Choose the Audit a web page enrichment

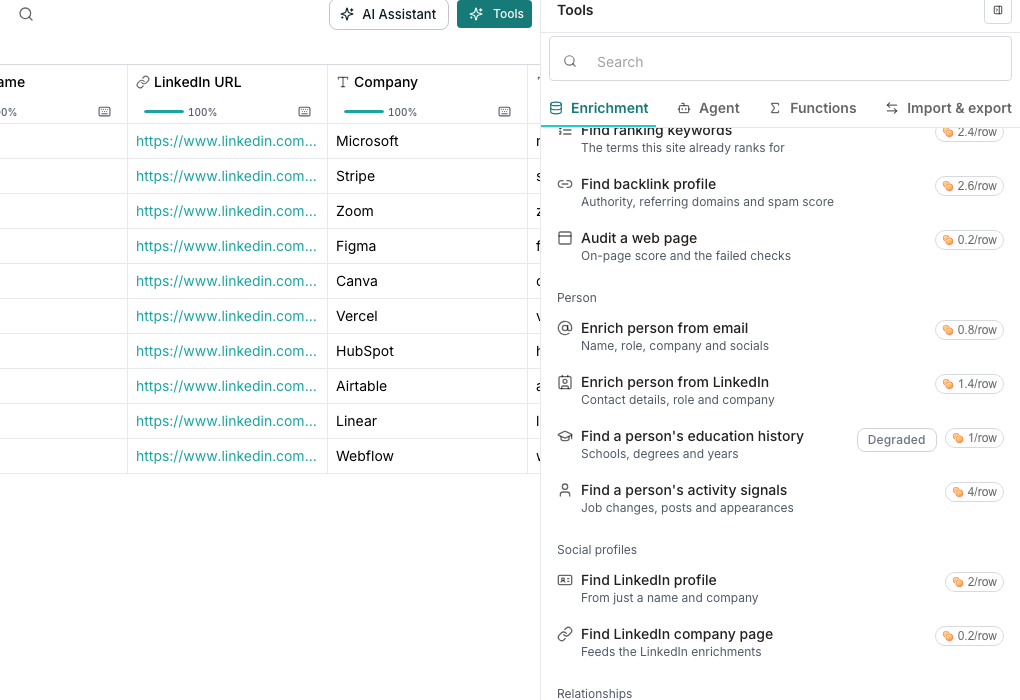click(x=780, y=247)
